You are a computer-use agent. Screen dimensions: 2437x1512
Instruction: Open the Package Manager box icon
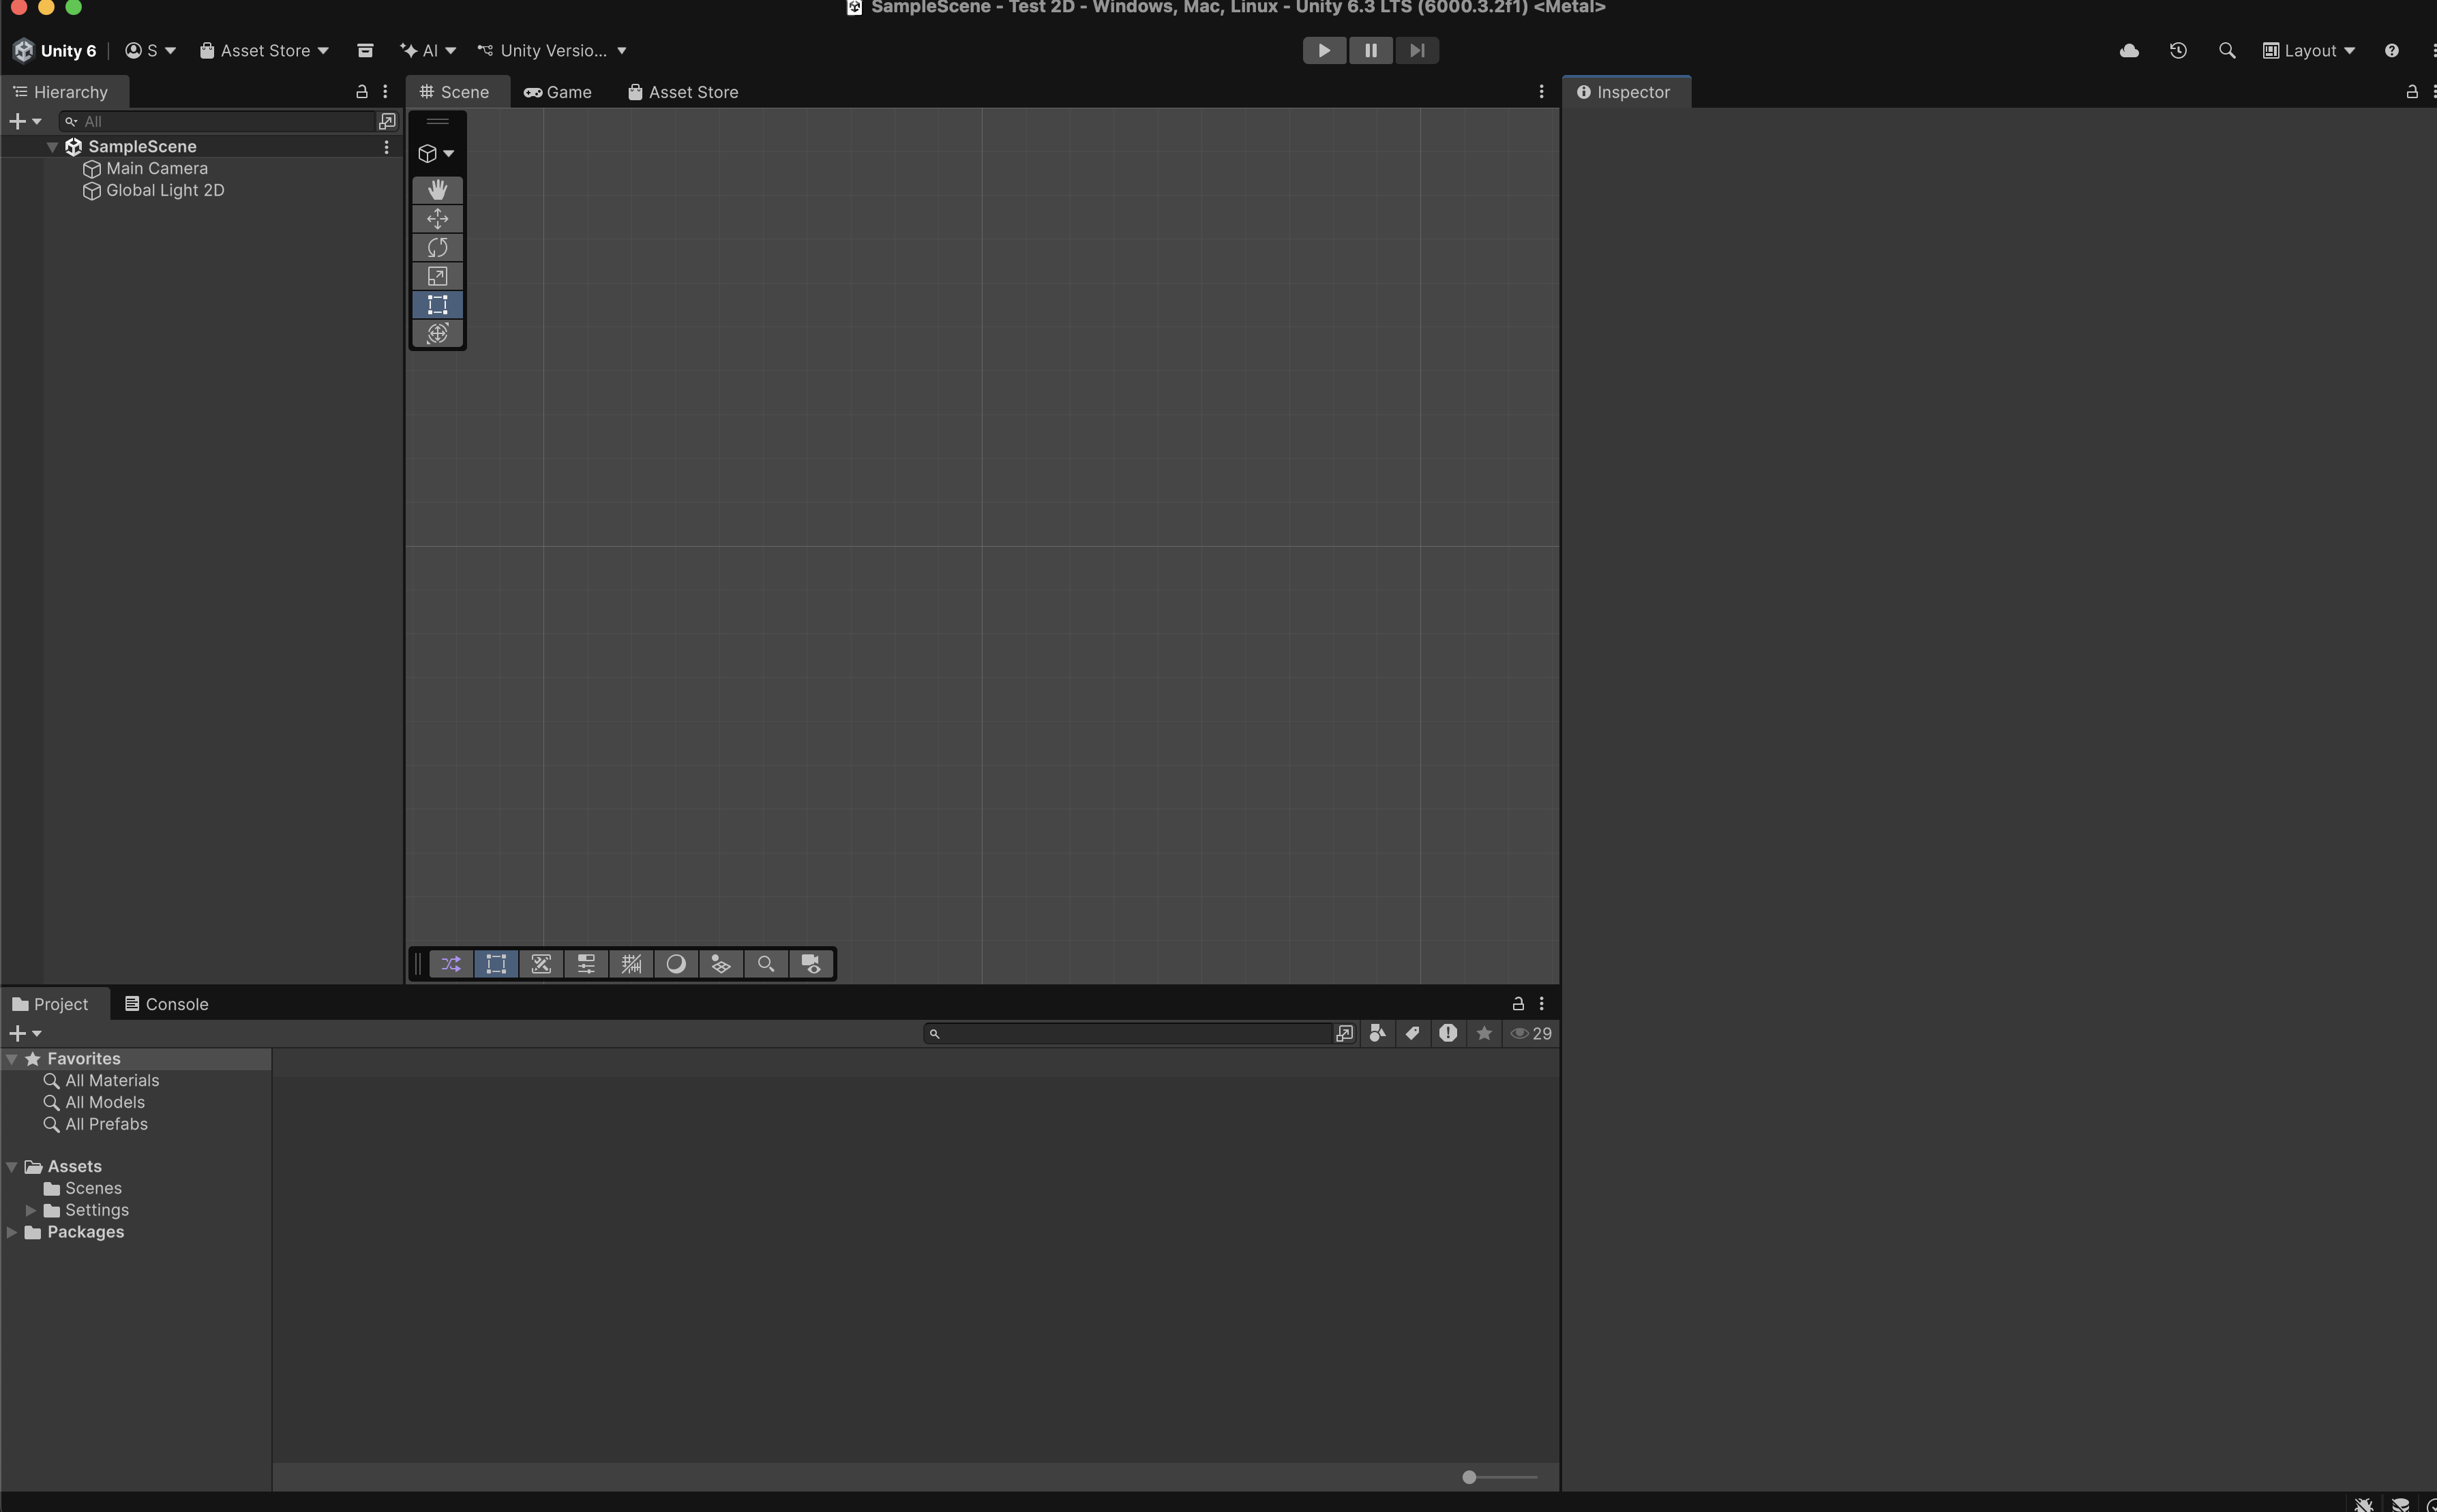[x=365, y=51]
